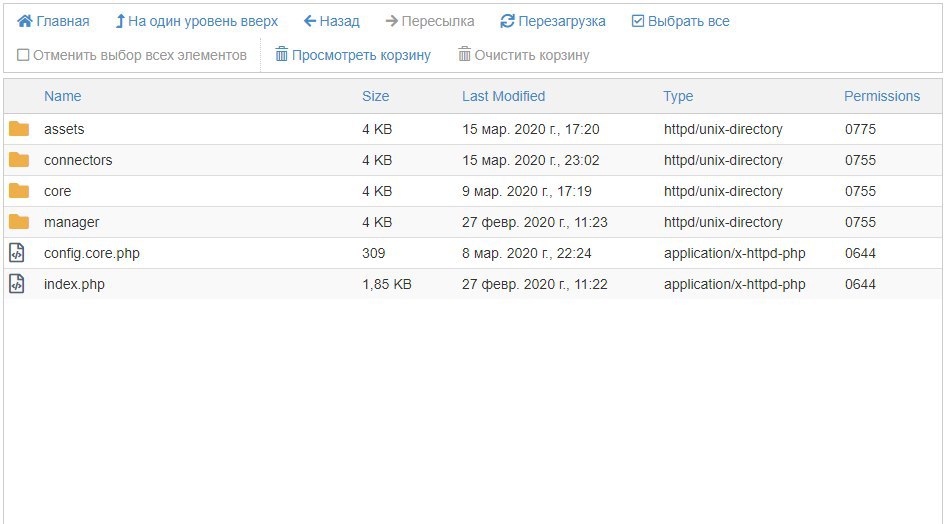Select the index.php file name
This screenshot has height=524, width=947.
tap(74, 284)
